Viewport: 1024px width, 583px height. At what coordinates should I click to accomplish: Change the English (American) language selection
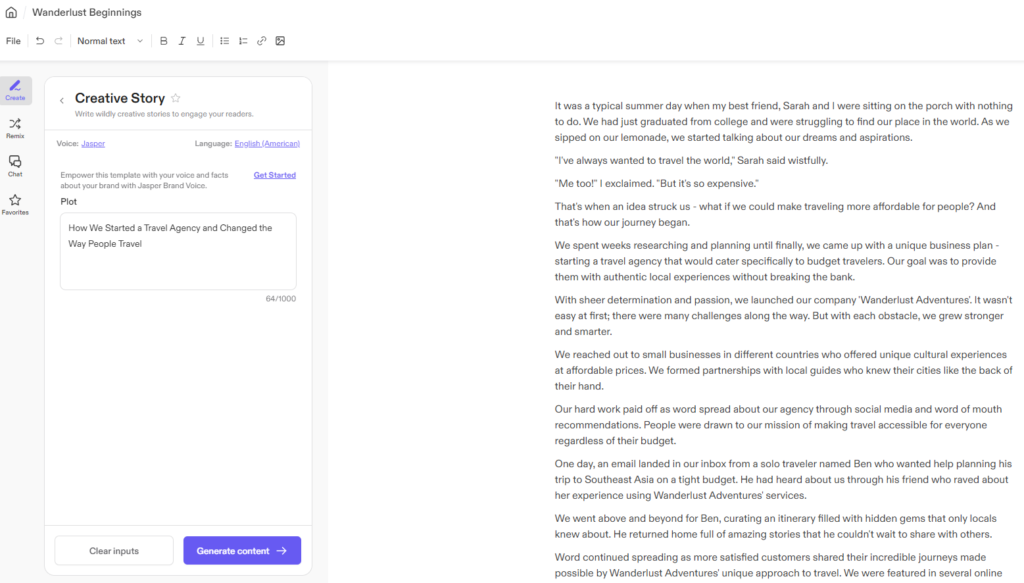click(266, 144)
